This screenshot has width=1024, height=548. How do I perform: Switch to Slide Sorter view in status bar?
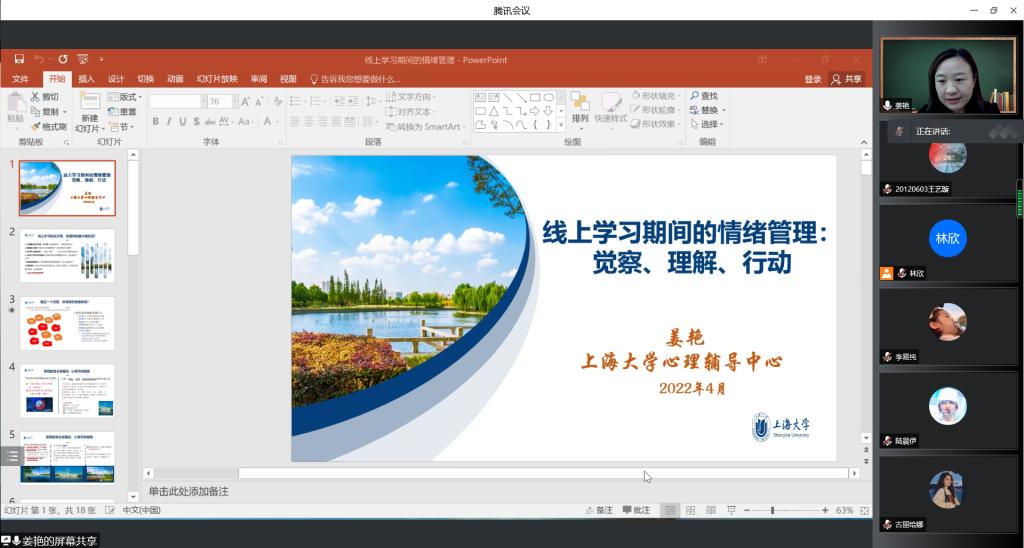690,511
